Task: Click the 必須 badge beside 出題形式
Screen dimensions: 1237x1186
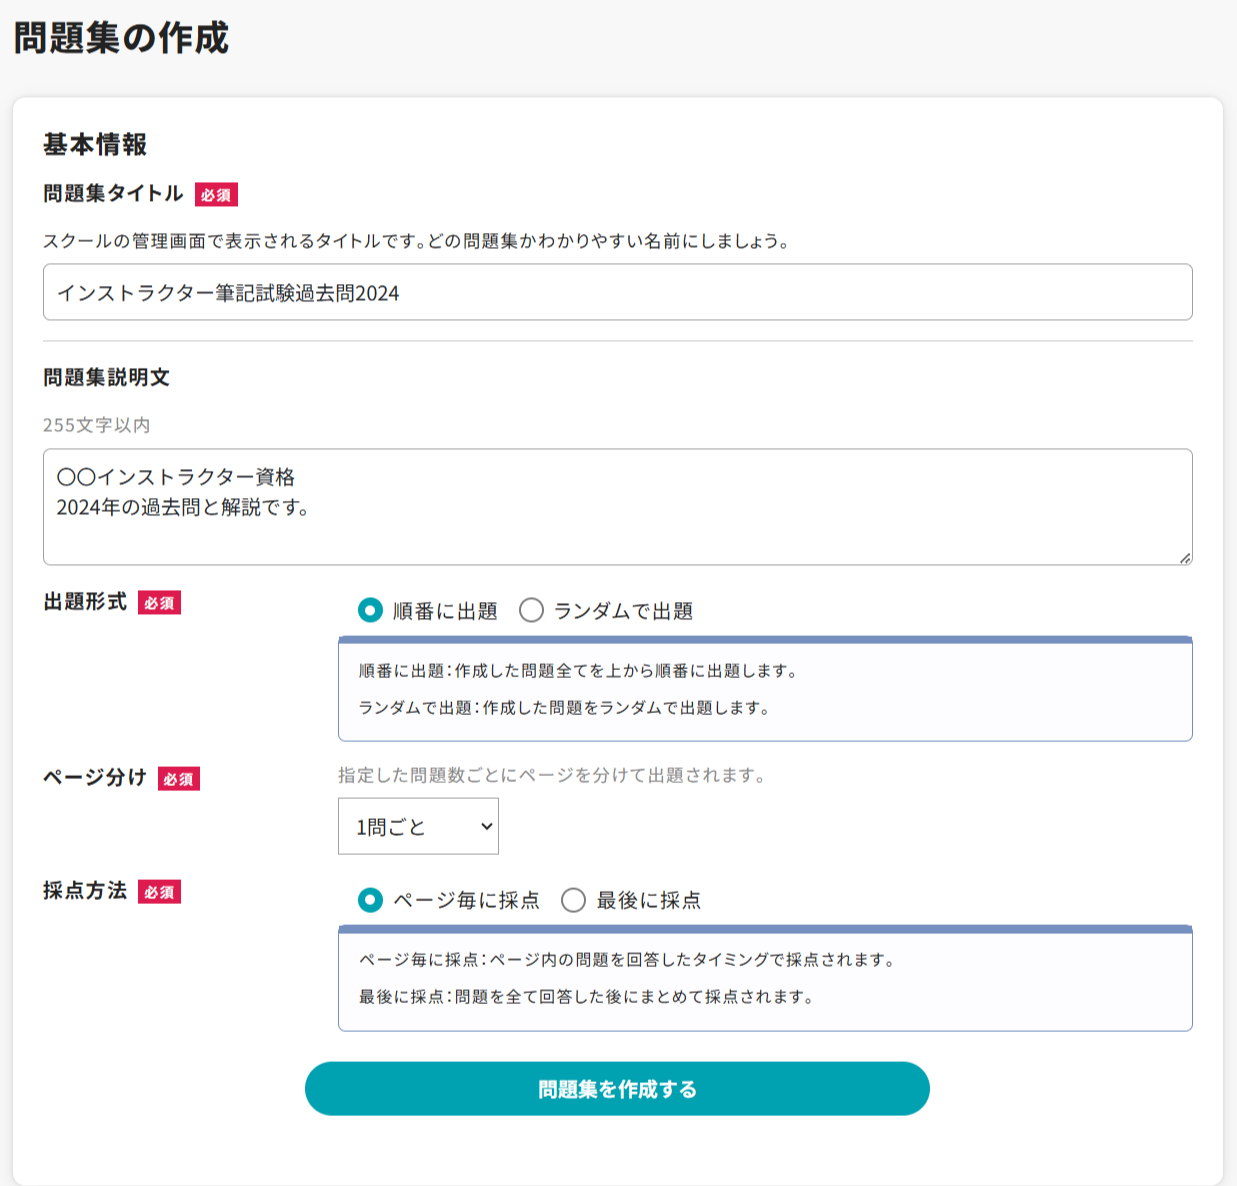Action: point(159,603)
